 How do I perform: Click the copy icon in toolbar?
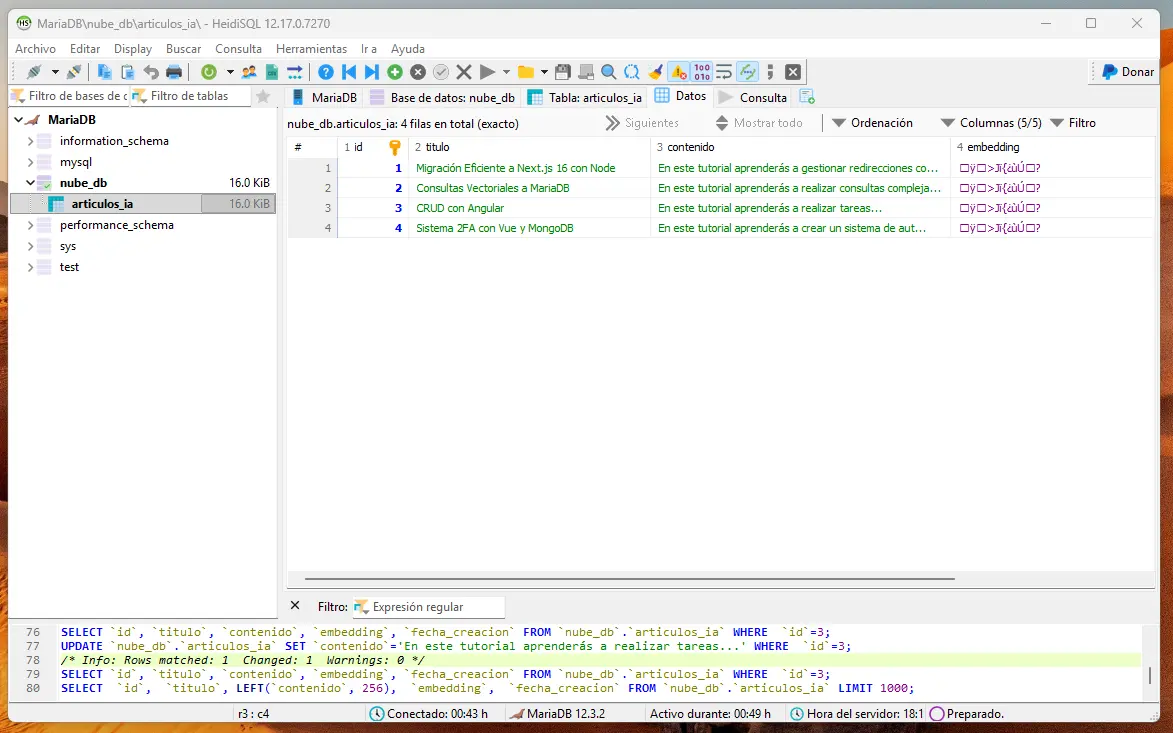tap(105, 72)
